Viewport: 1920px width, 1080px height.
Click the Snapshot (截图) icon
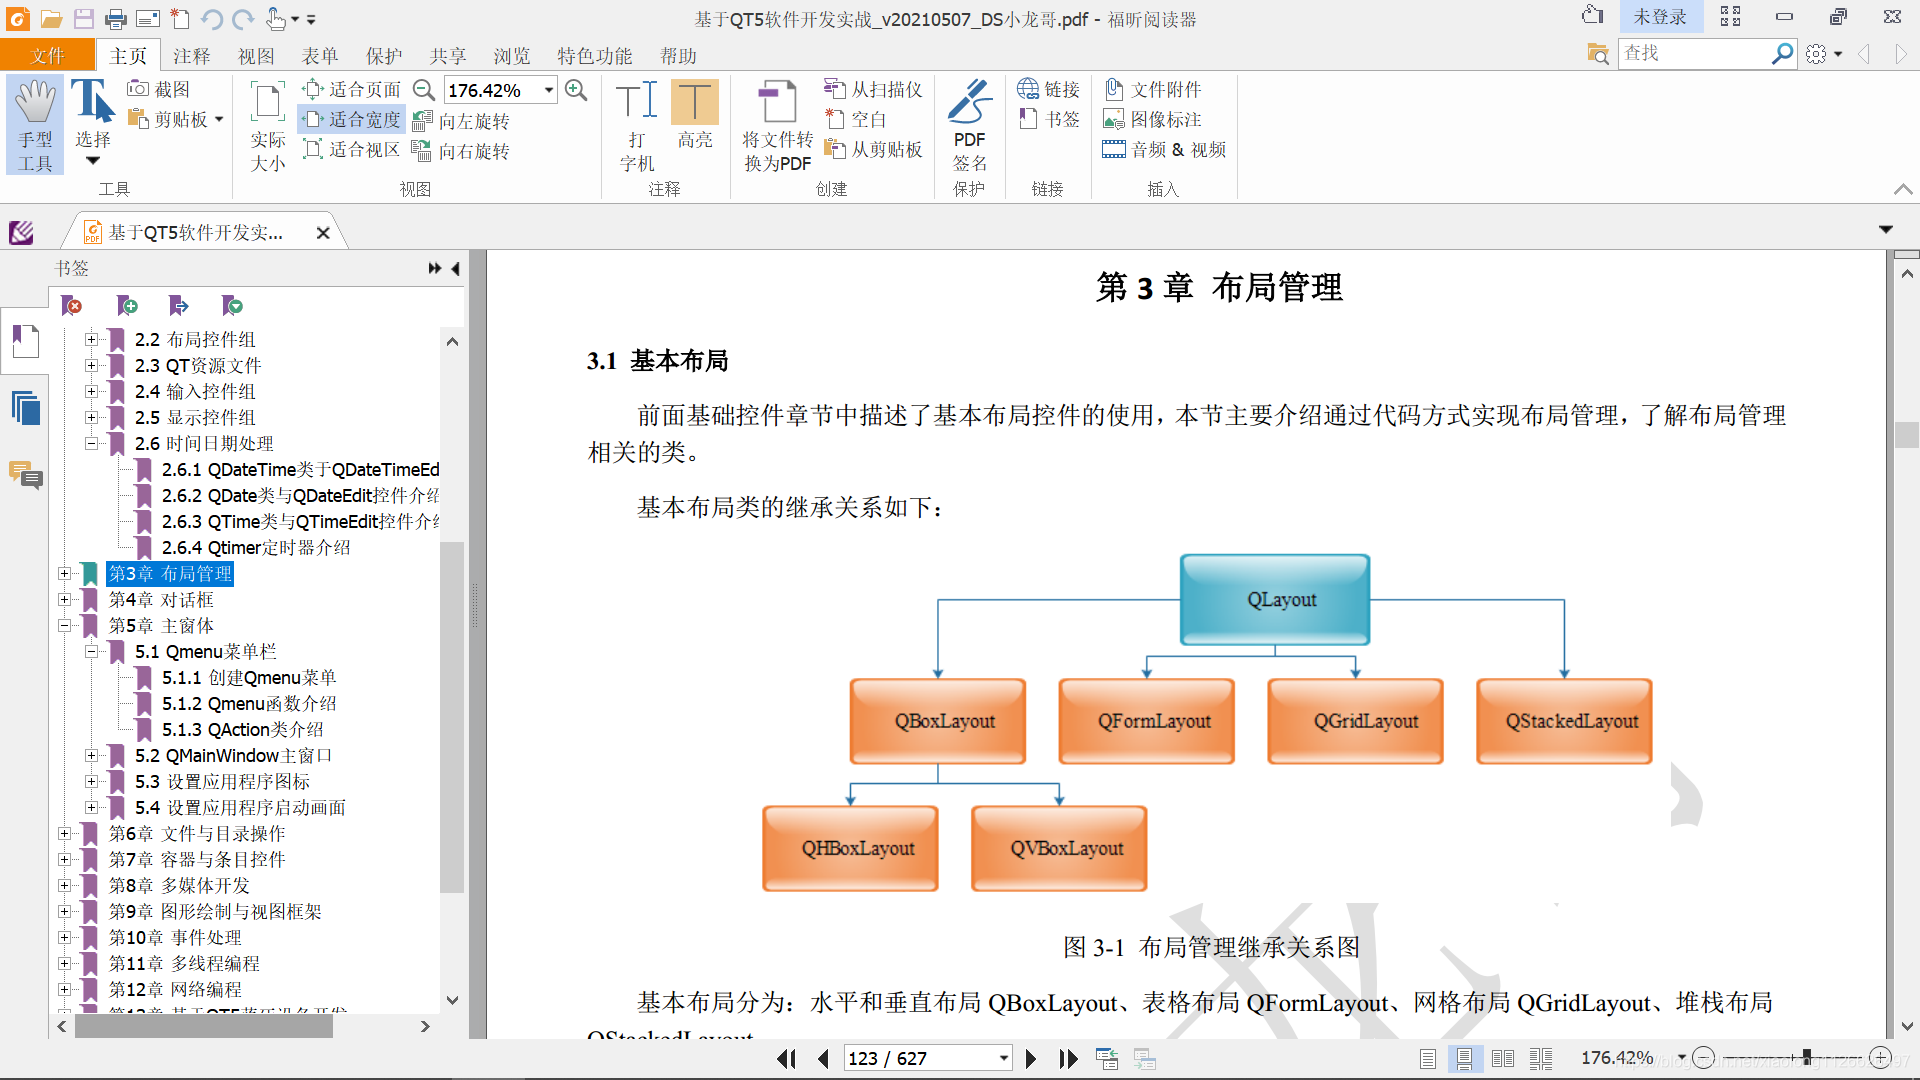[x=139, y=89]
